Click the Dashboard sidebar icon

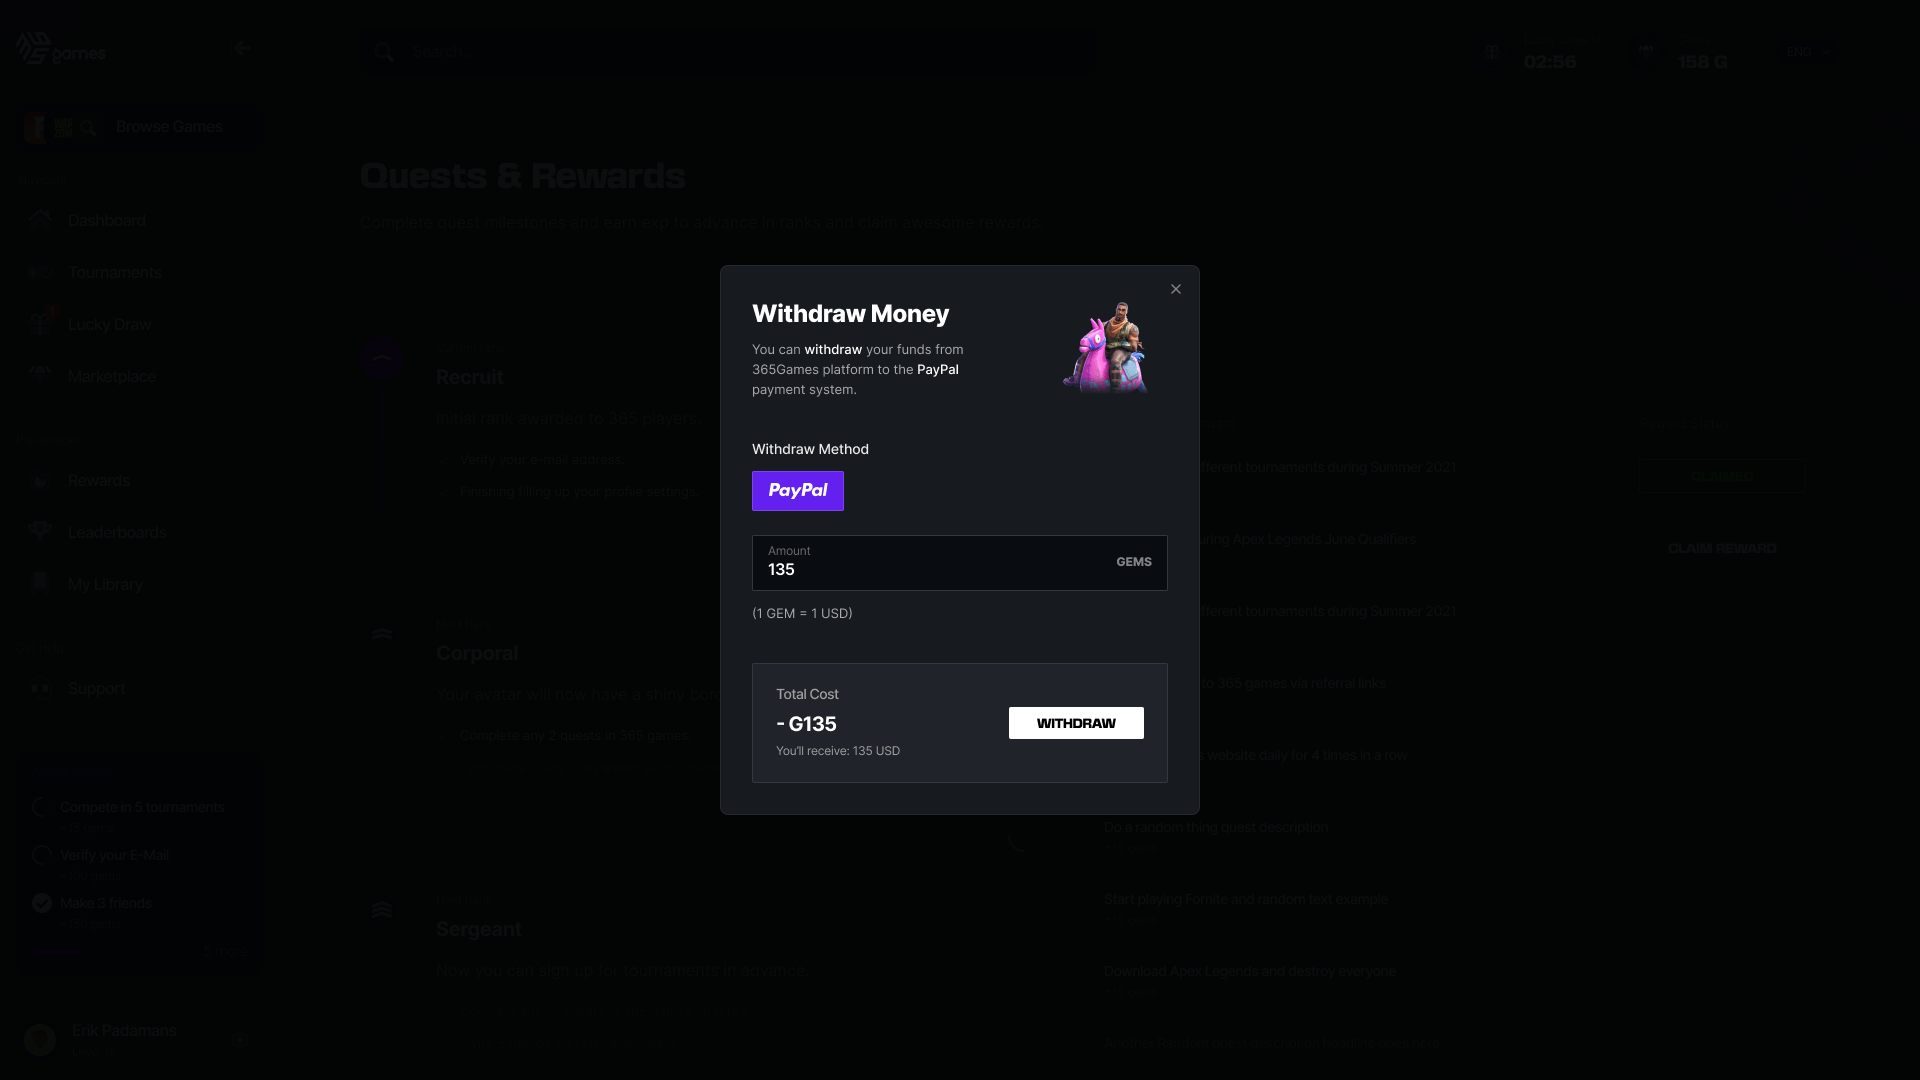point(40,222)
